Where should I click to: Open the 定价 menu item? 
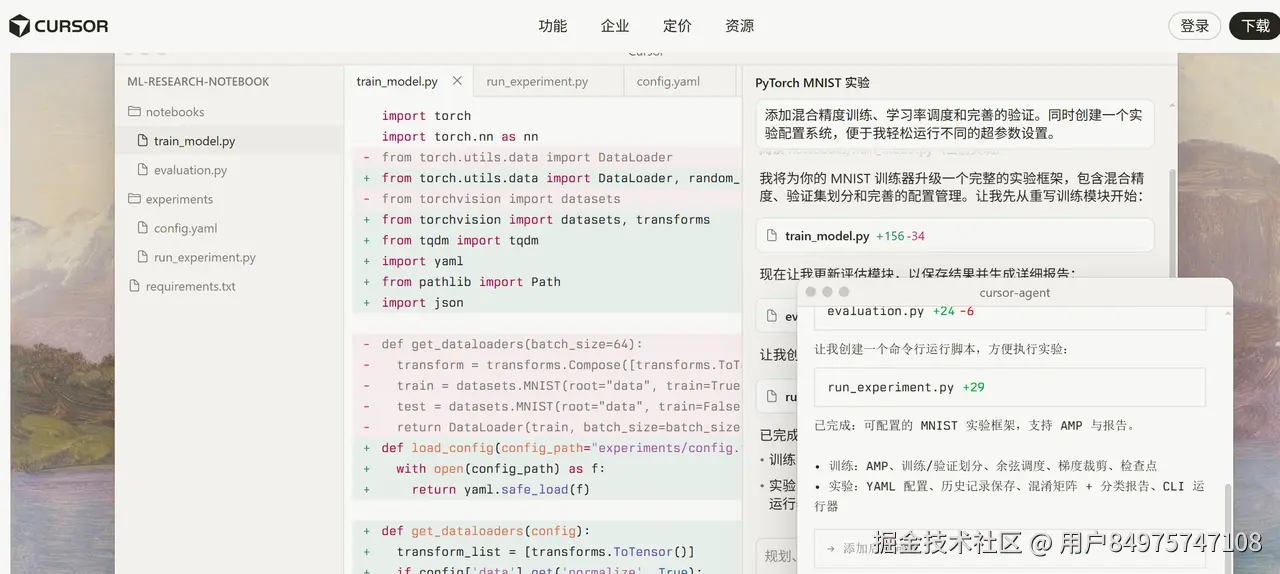pos(677,26)
